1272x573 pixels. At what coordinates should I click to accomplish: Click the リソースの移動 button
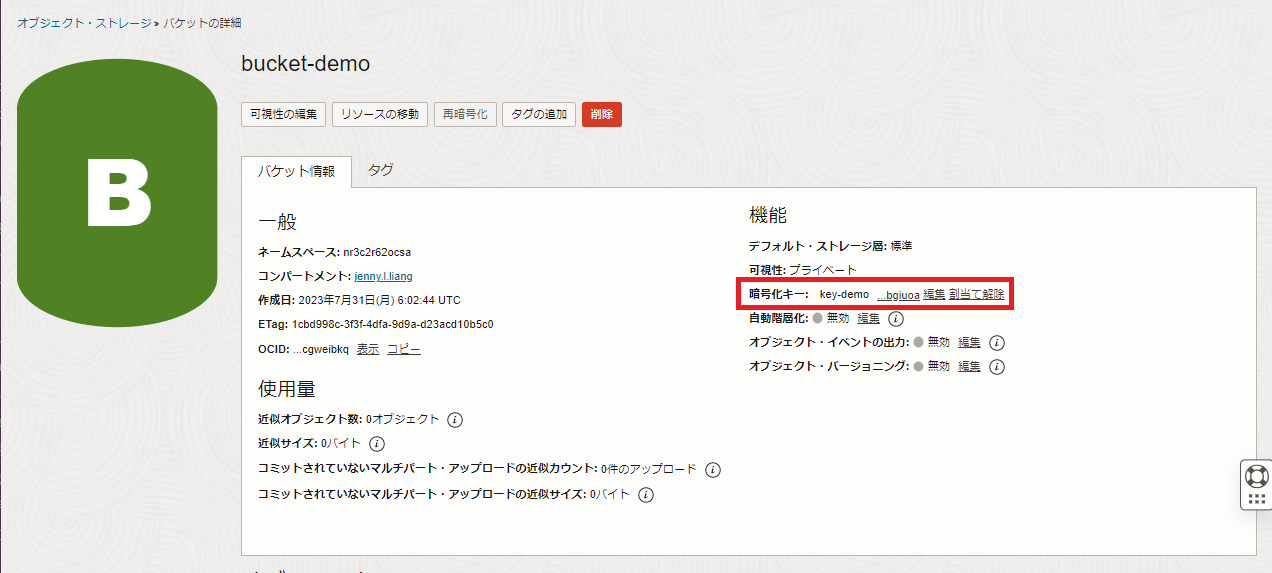[380, 114]
